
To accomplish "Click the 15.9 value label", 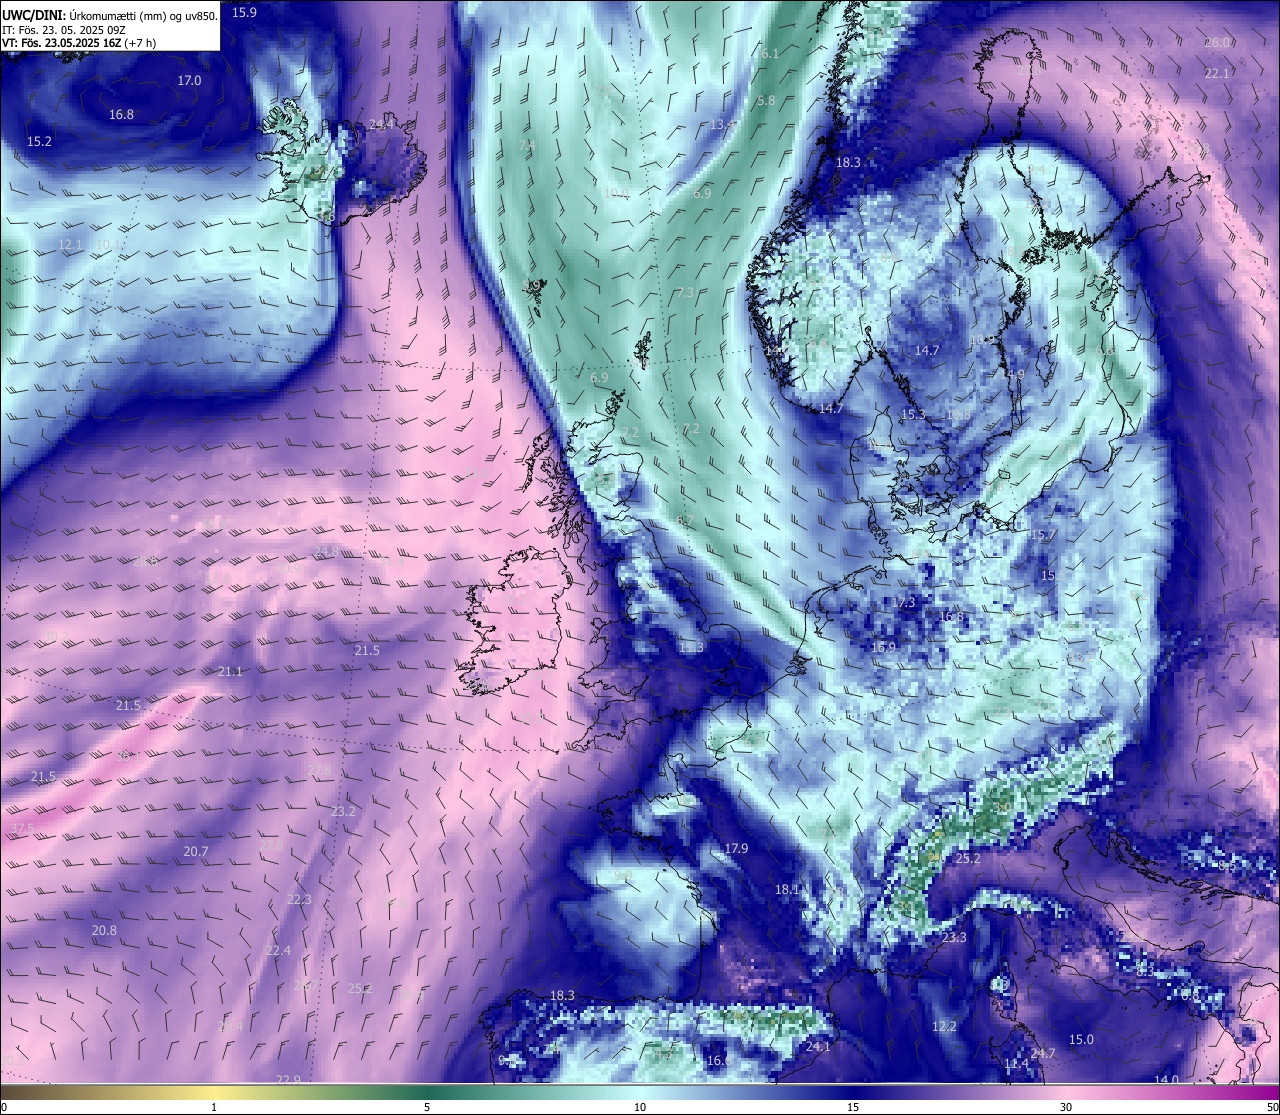I will click(244, 12).
